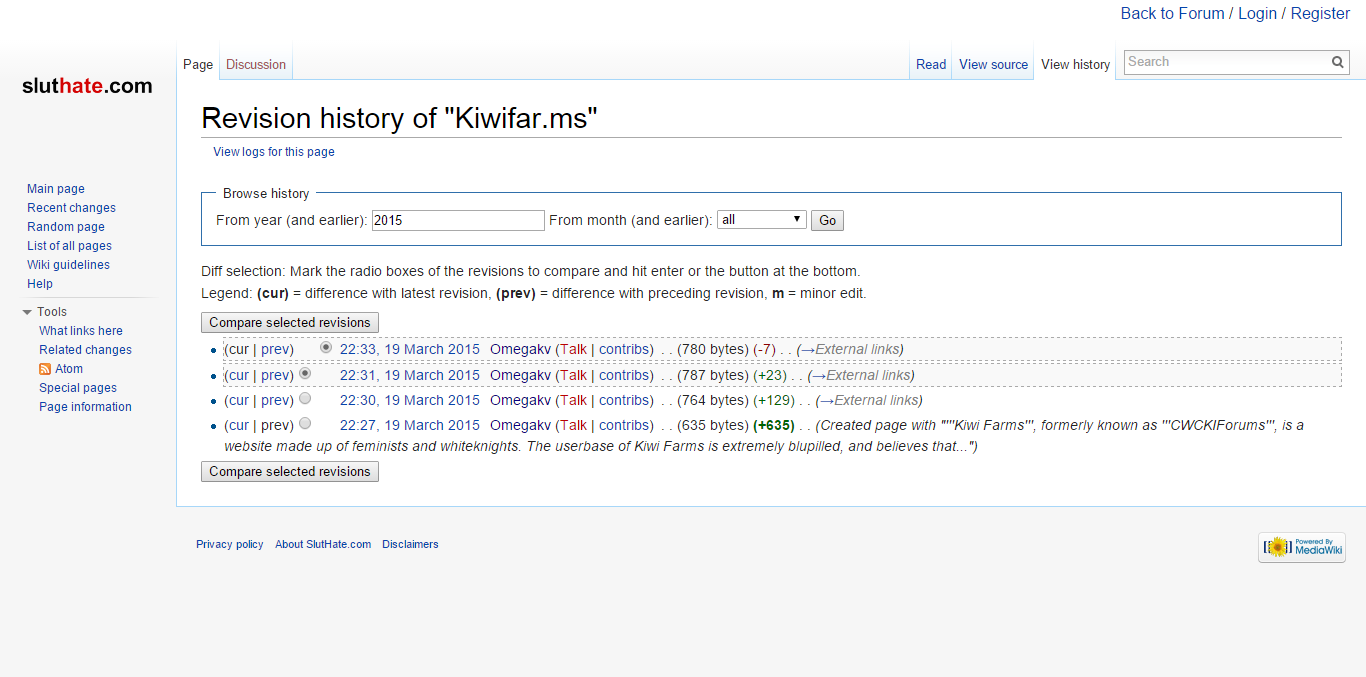The width and height of the screenshot is (1366, 677).
Task: Click the sluthate.com site logo
Action: pyautogui.click(x=87, y=86)
